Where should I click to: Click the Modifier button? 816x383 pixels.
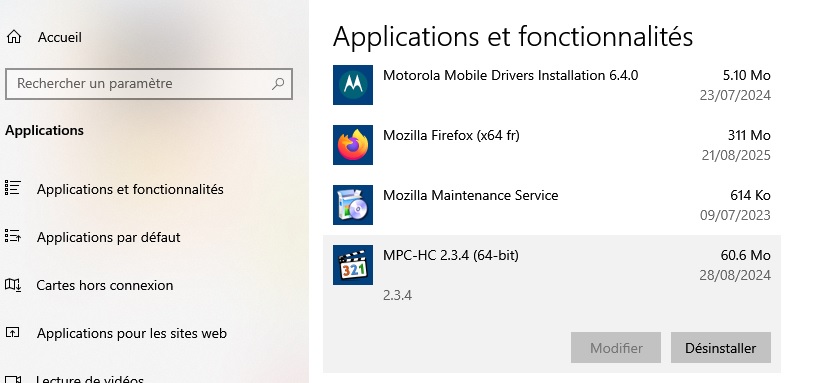616,348
